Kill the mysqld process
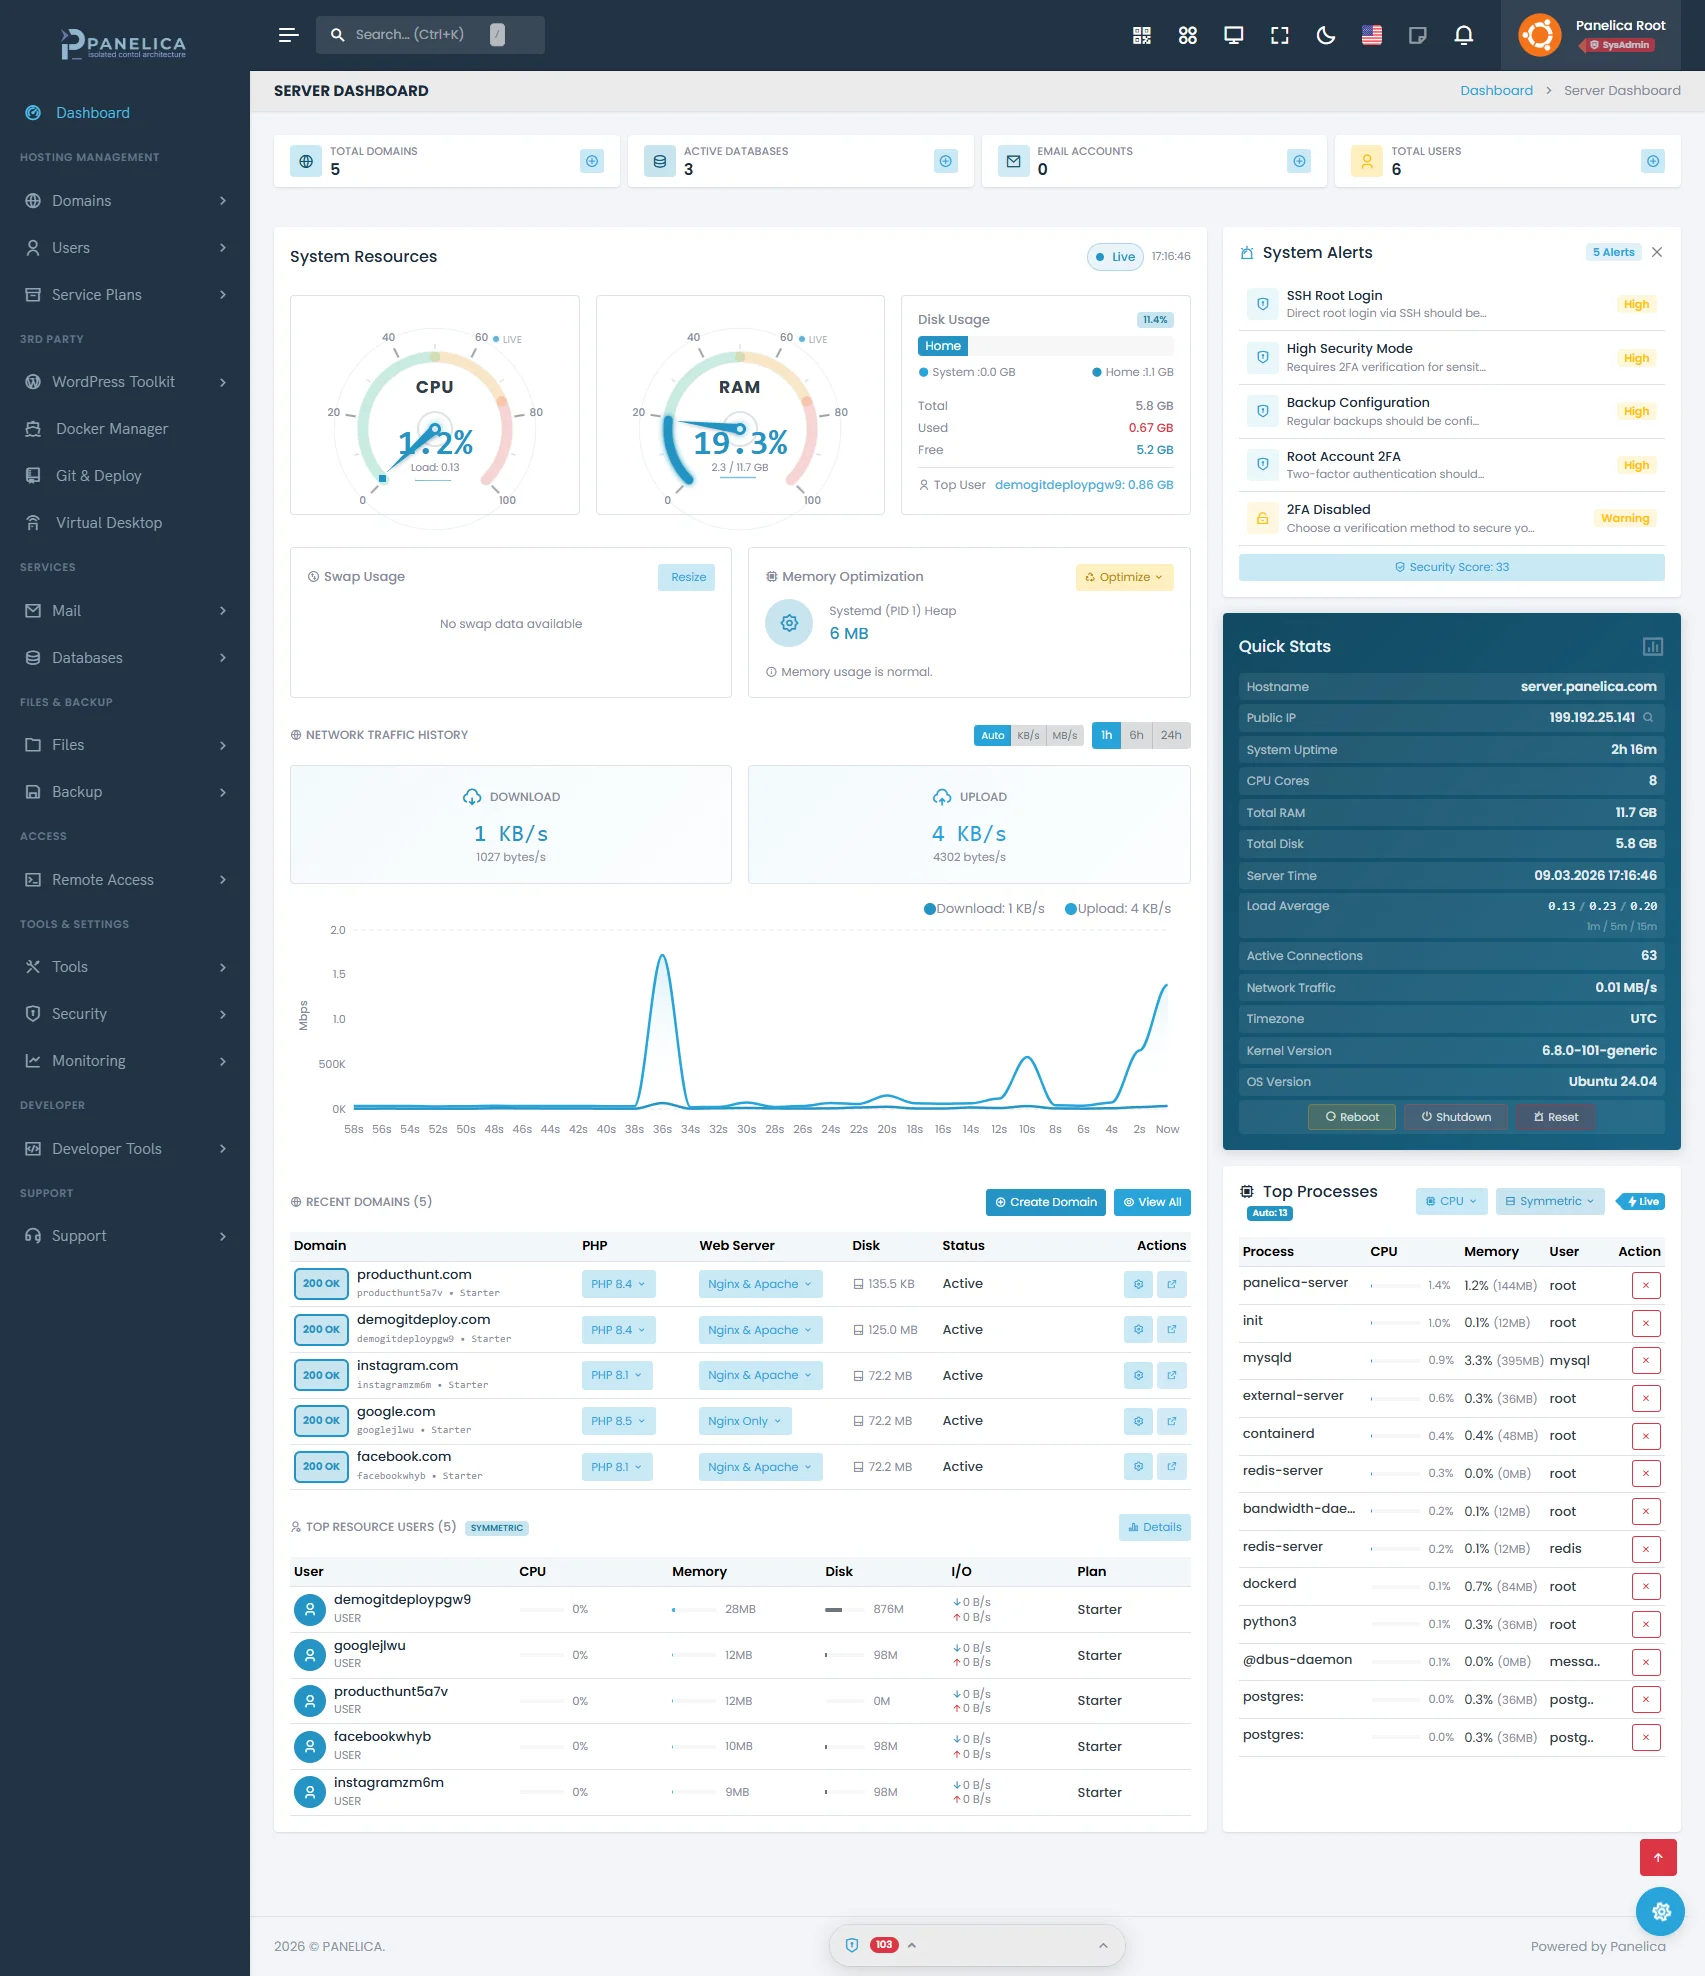 [x=1645, y=1360]
